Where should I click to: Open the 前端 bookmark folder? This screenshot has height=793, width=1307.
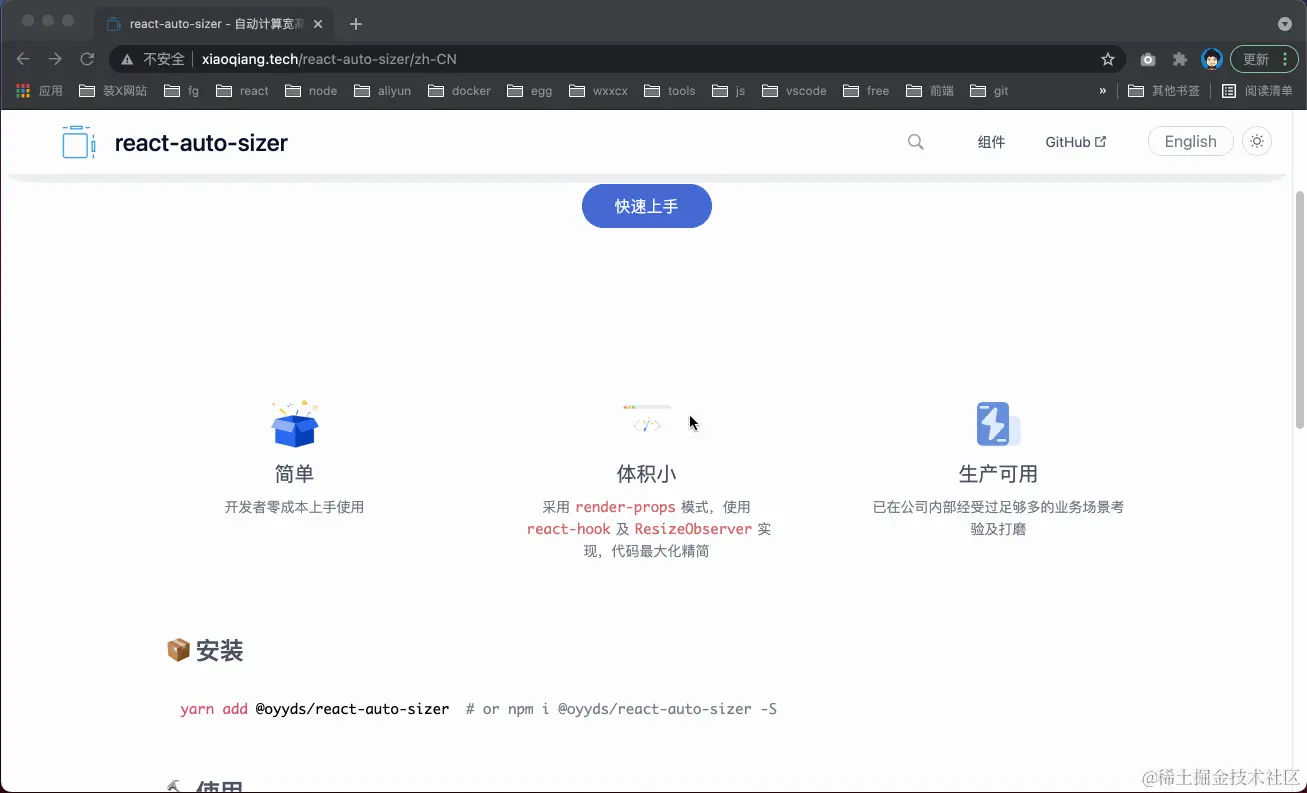click(930, 90)
